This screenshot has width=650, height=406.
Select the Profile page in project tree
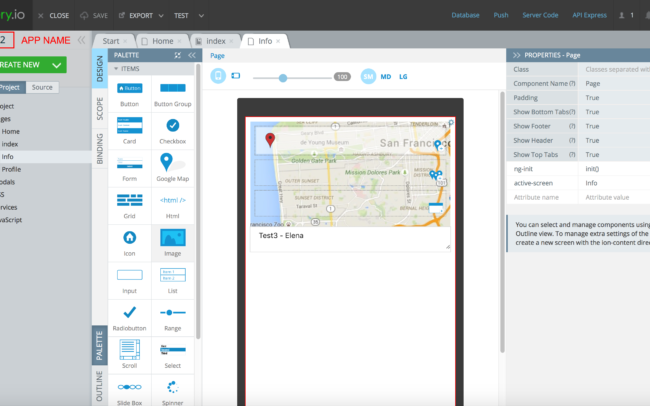coord(11,169)
